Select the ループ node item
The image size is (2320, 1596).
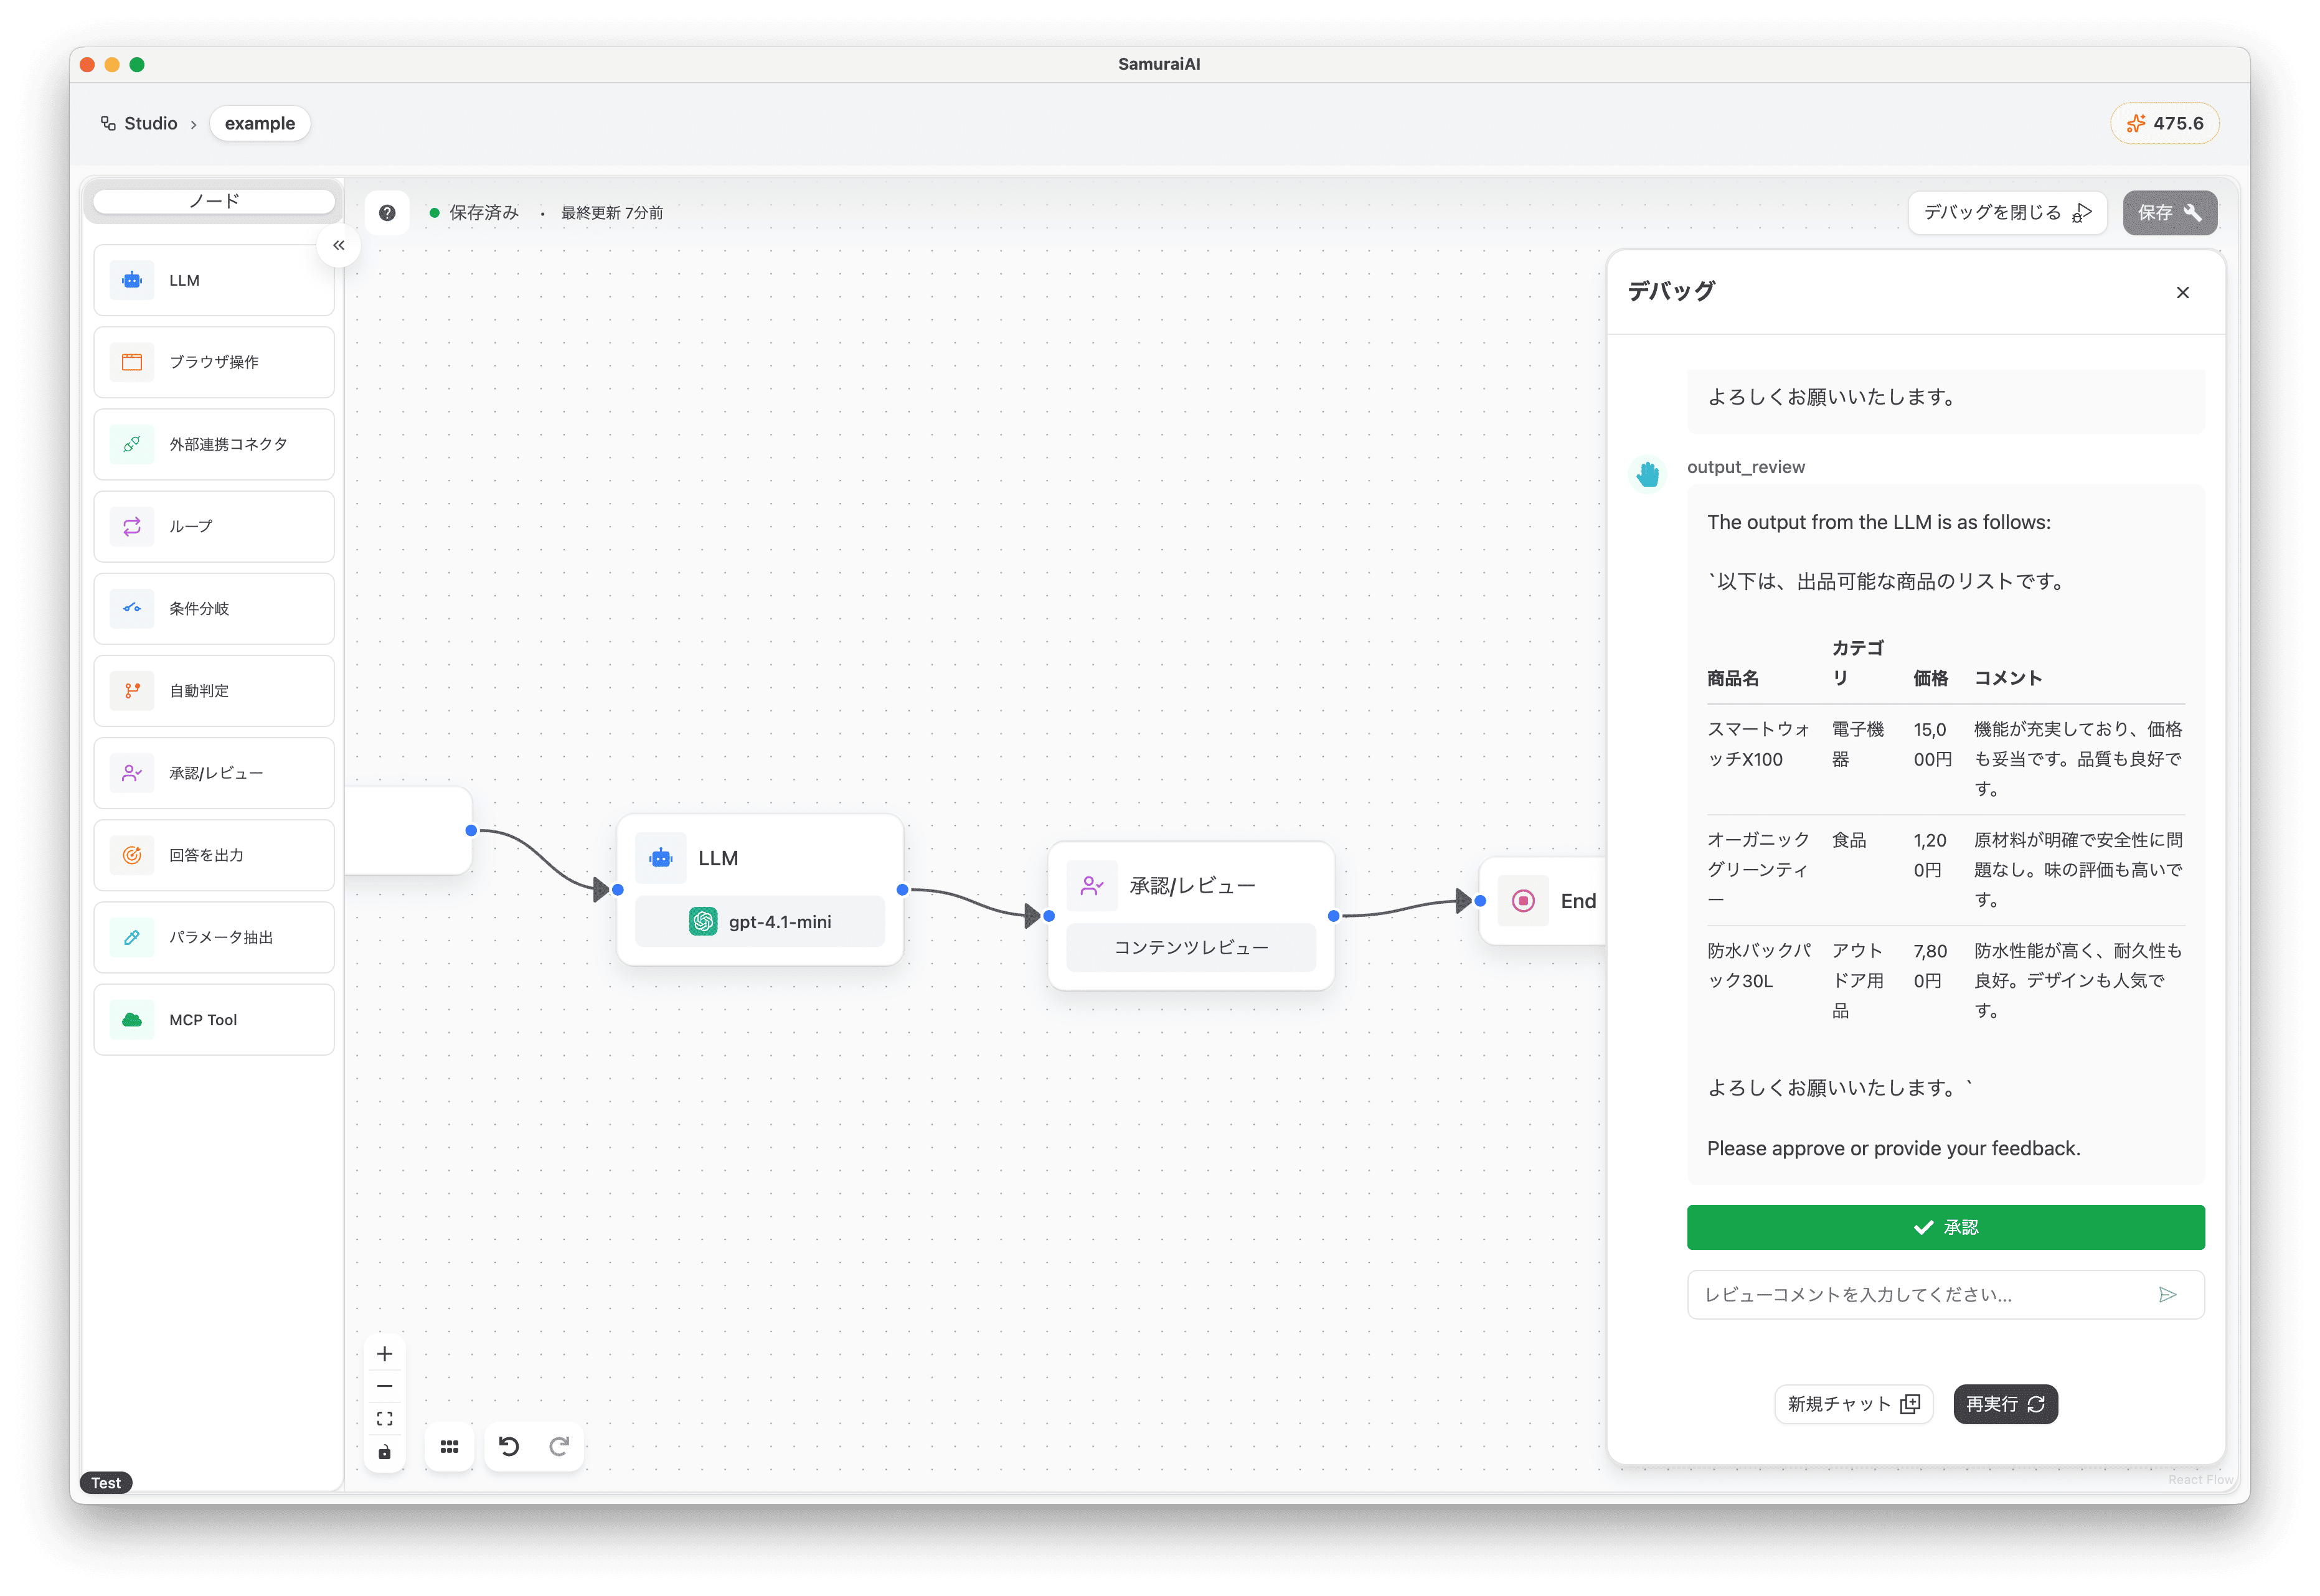[214, 526]
